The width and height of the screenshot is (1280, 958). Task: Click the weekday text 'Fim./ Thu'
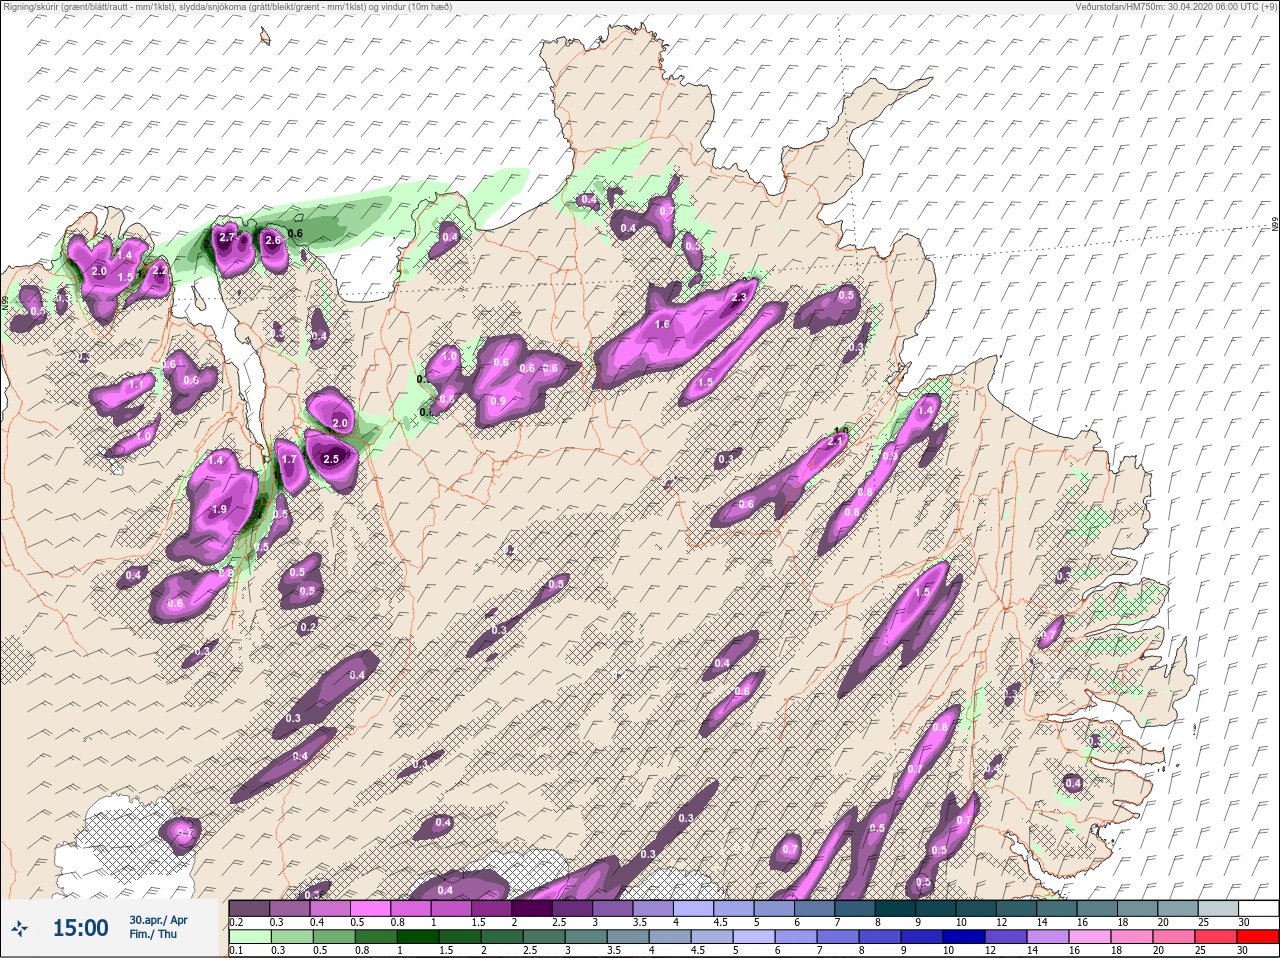[151, 934]
